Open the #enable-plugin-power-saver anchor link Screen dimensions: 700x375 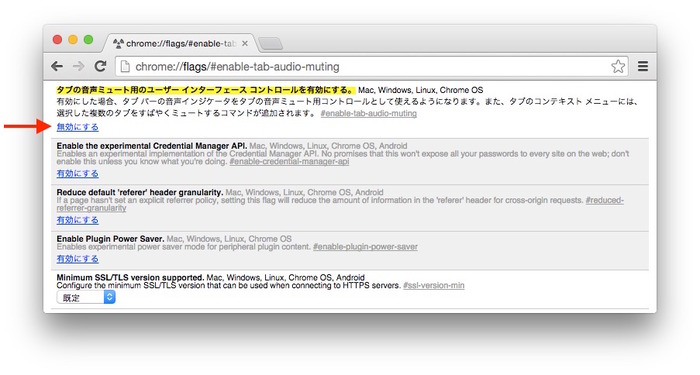point(365,246)
